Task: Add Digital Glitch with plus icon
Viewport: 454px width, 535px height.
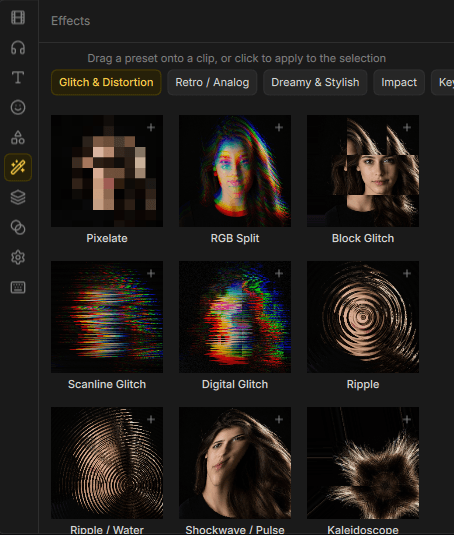Action: pyautogui.click(x=279, y=273)
